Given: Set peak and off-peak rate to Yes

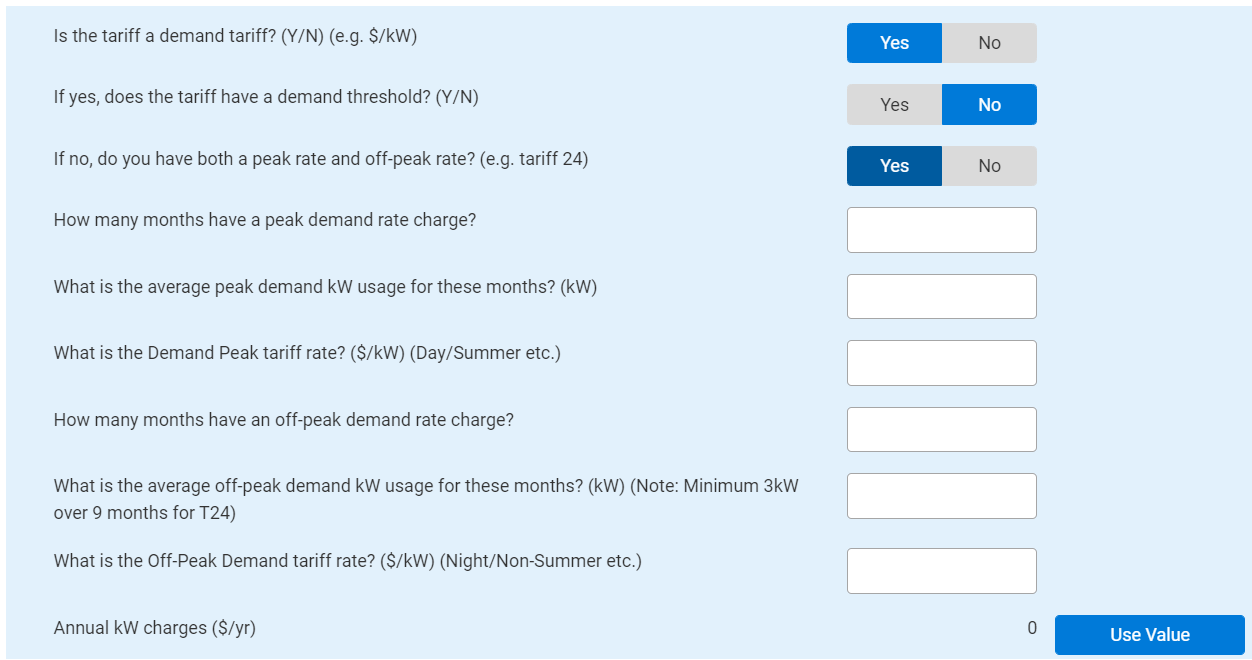Looking at the screenshot, I should (894, 166).
